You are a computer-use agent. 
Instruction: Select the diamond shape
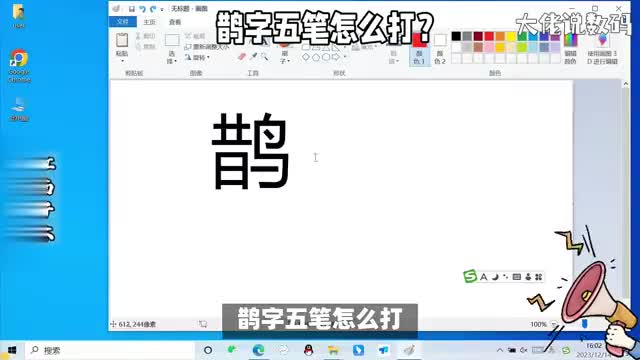pos(305,57)
